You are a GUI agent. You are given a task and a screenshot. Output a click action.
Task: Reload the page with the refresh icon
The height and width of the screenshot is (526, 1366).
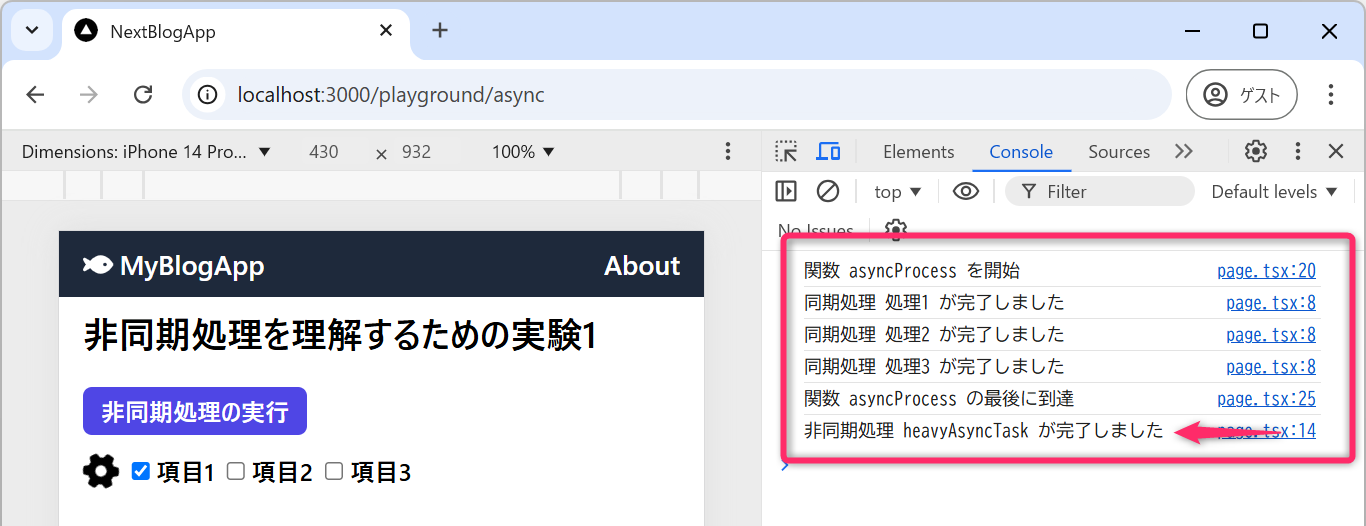[x=143, y=95]
